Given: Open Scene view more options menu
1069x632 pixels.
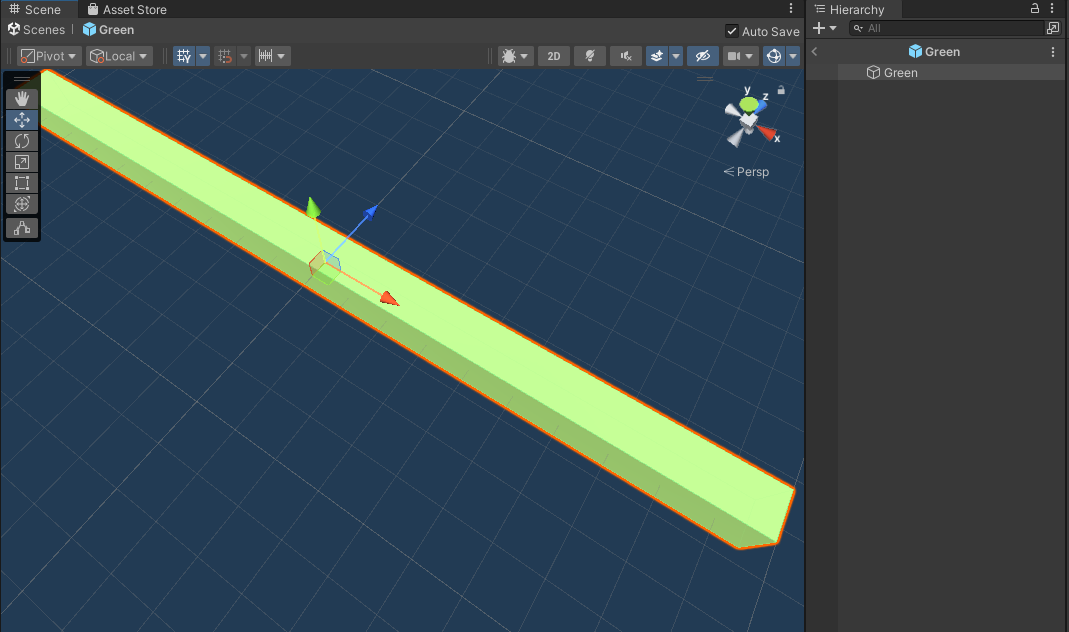Looking at the screenshot, I should pyautogui.click(x=791, y=9).
